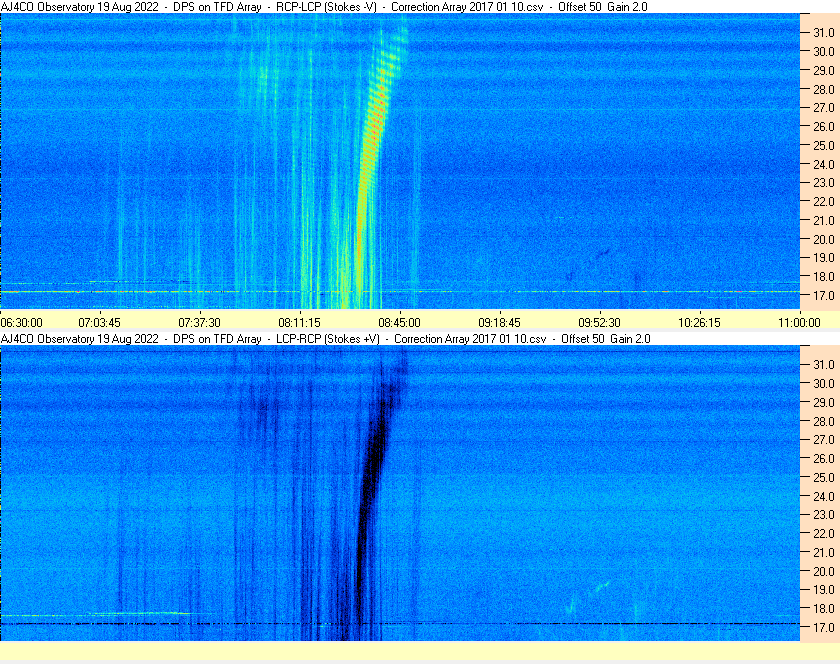Click the 21.0 frequency label in Stokes -V panel
The height and width of the screenshot is (664, 840).
pyautogui.click(x=824, y=220)
